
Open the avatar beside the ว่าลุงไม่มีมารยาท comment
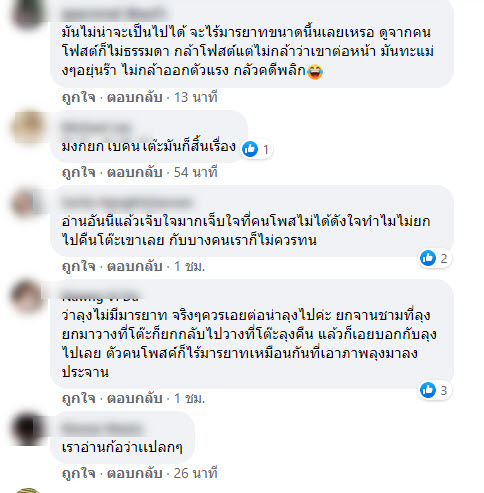click(x=28, y=297)
